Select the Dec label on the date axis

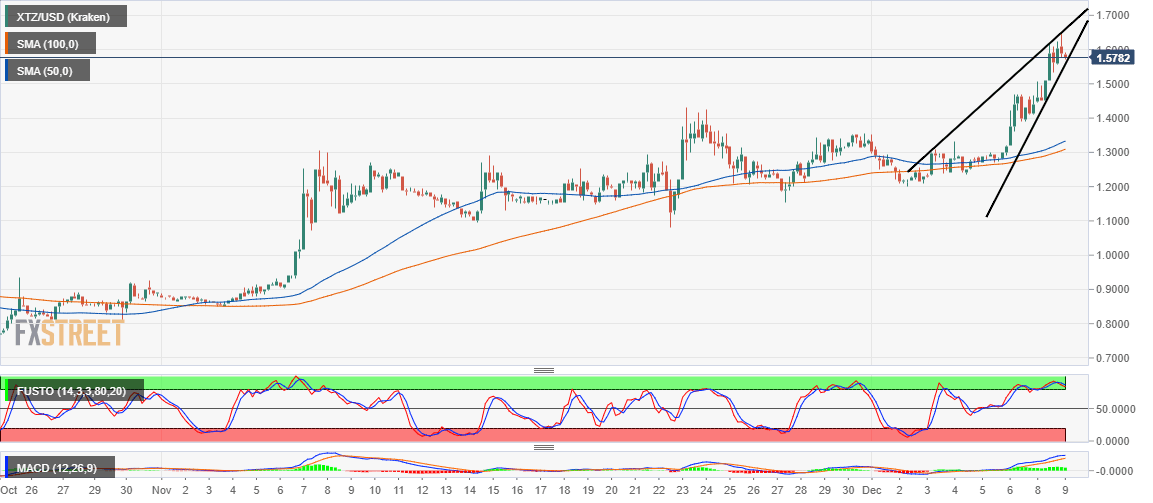870,489
